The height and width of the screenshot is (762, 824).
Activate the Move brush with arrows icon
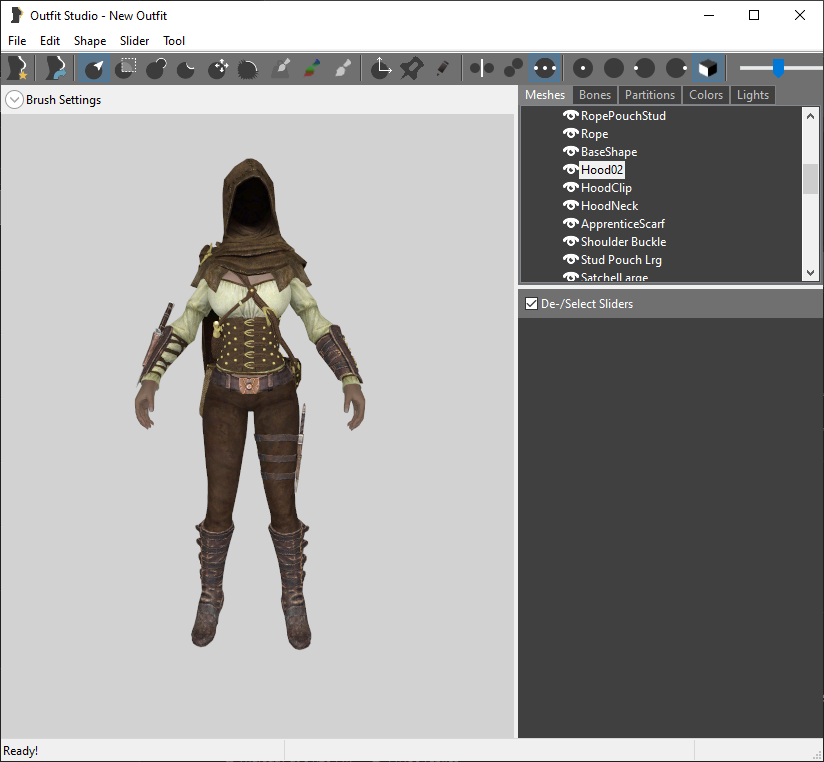click(x=217, y=68)
